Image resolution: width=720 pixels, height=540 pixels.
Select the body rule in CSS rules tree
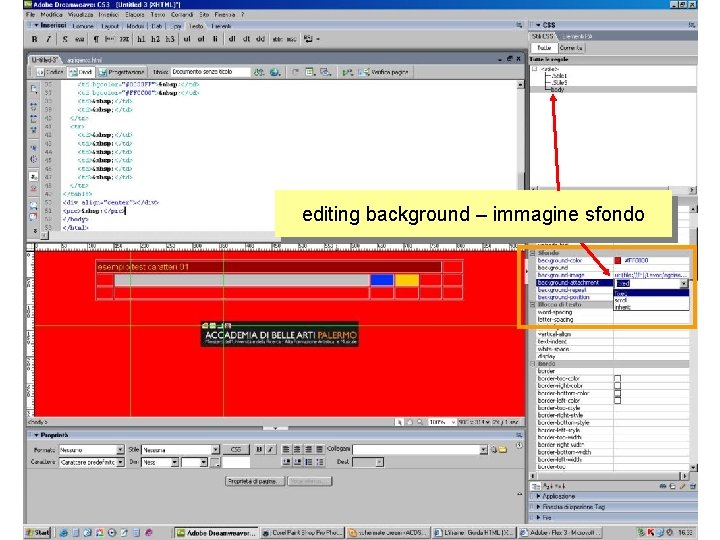click(557, 90)
